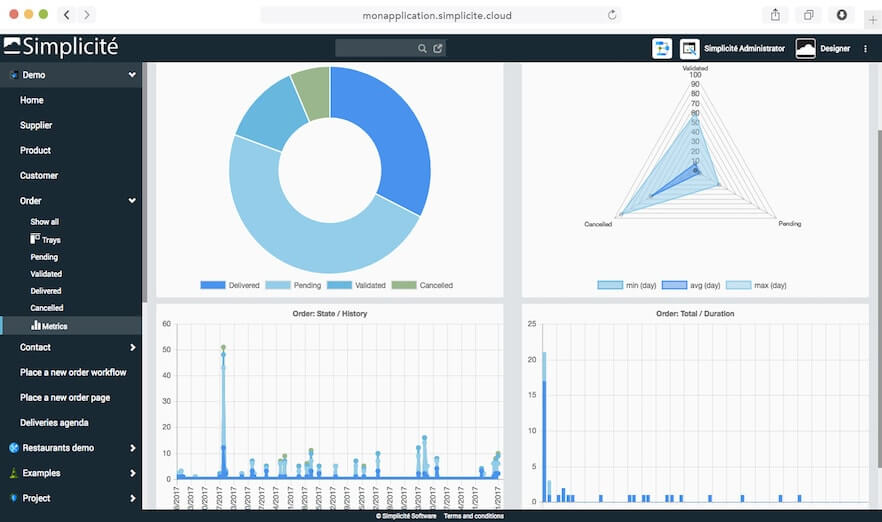
Task: Click the browser tabs overview icon
Action: click(808, 15)
